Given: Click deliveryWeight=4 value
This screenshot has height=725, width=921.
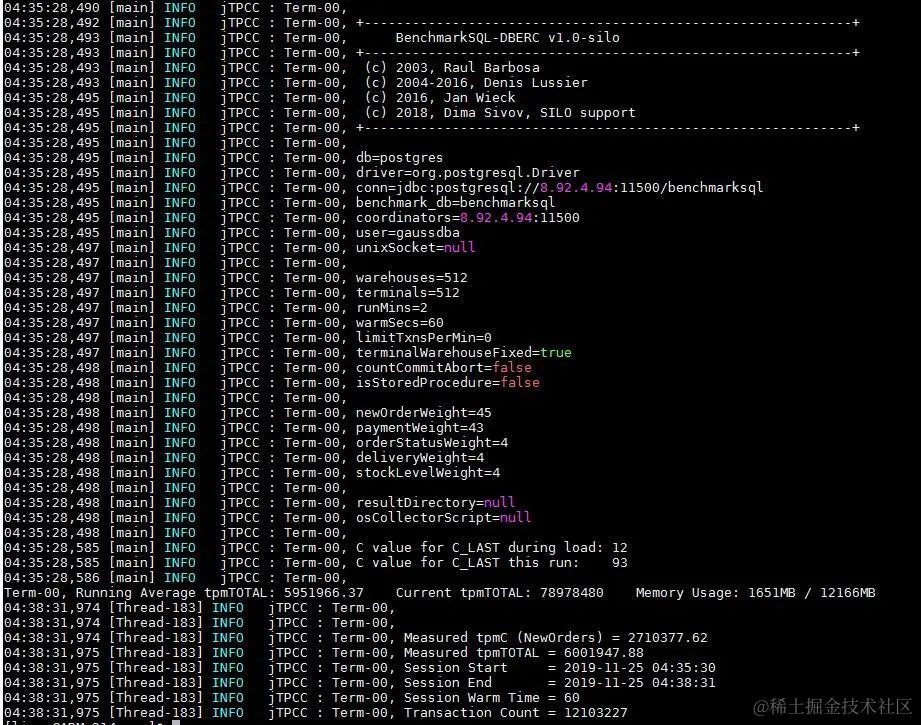Looking at the screenshot, I should 419,458.
